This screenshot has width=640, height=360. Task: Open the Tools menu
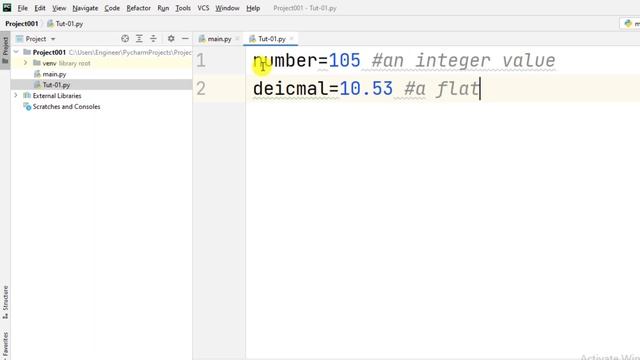(x=183, y=8)
